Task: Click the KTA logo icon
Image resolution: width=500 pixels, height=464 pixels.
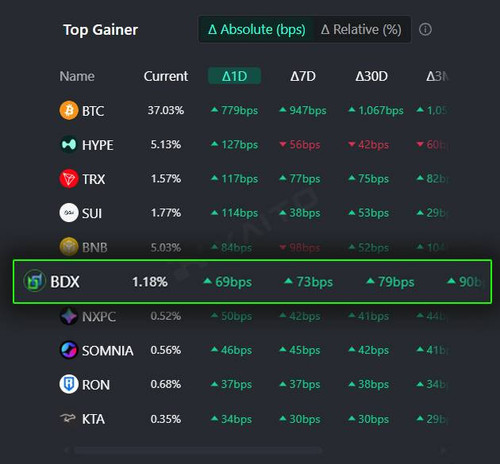Action: pos(68,418)
